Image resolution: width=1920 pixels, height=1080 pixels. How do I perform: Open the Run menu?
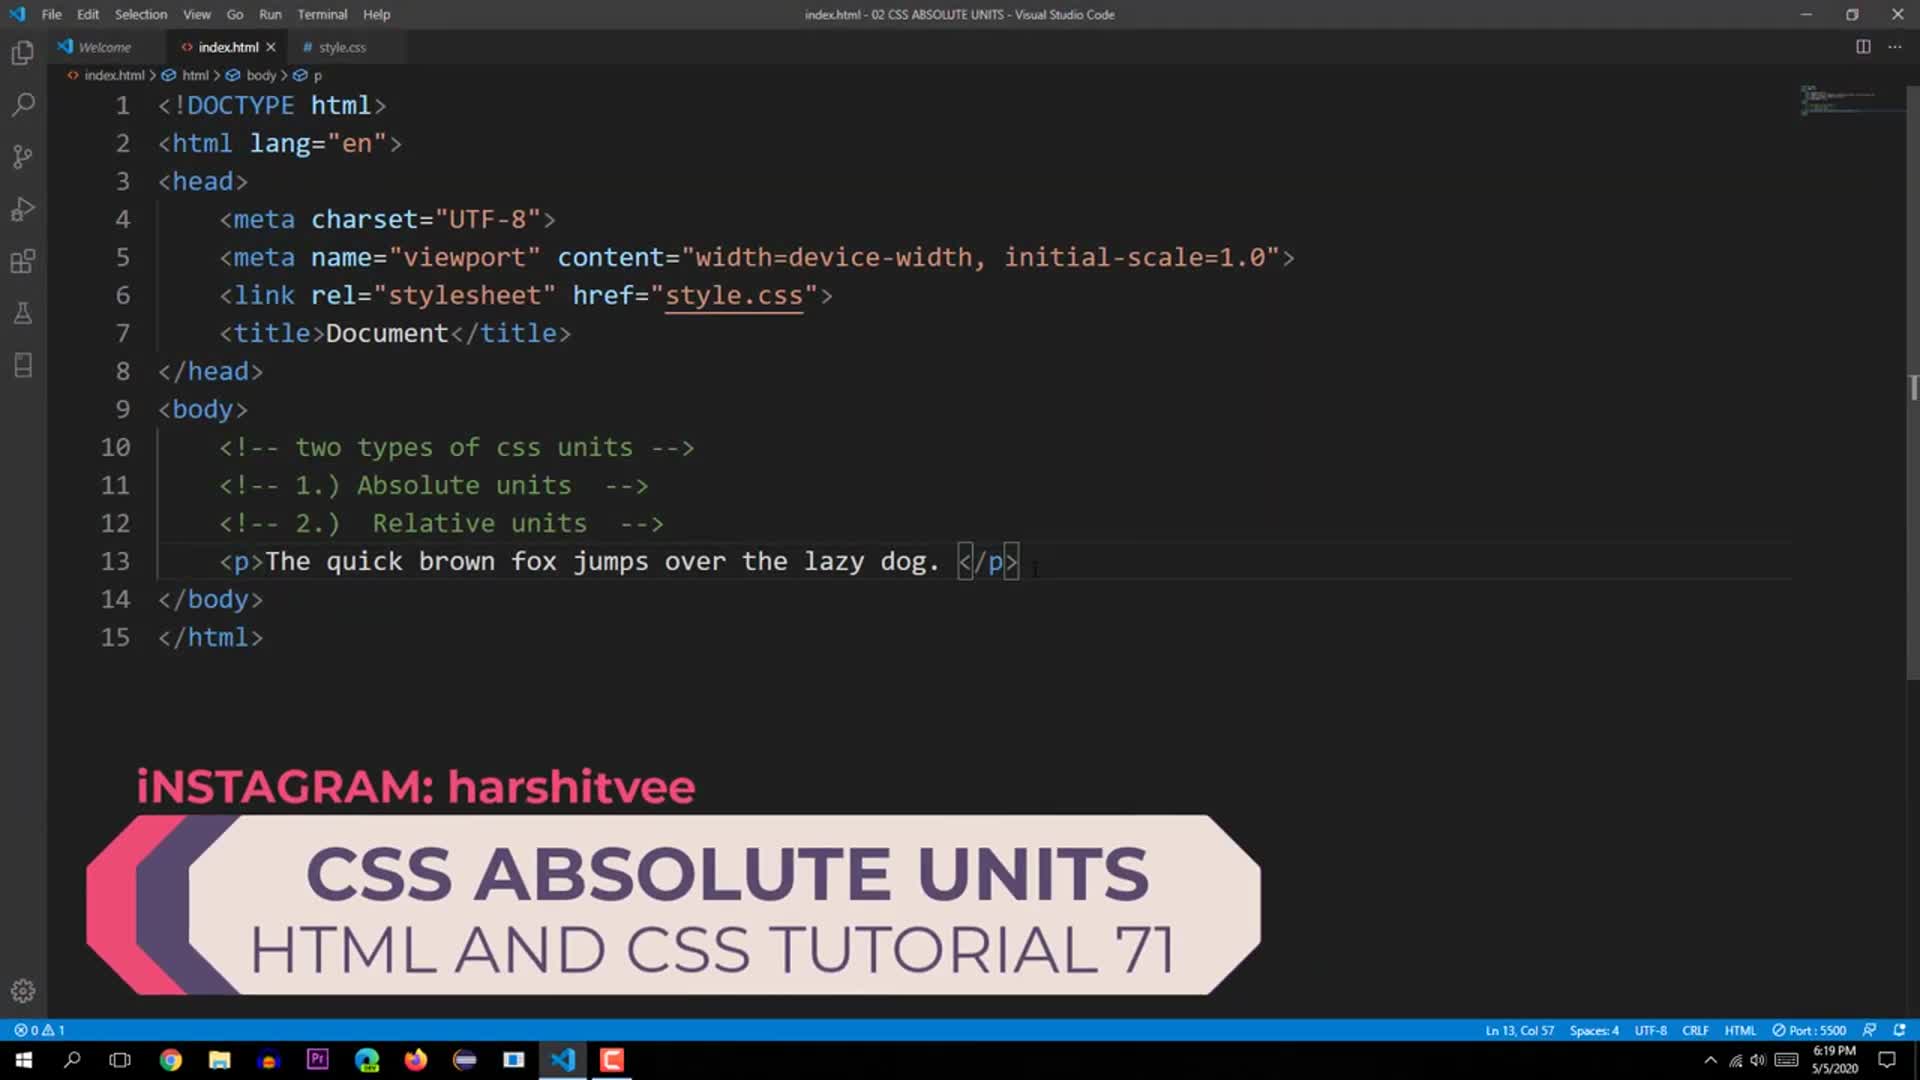270,14
